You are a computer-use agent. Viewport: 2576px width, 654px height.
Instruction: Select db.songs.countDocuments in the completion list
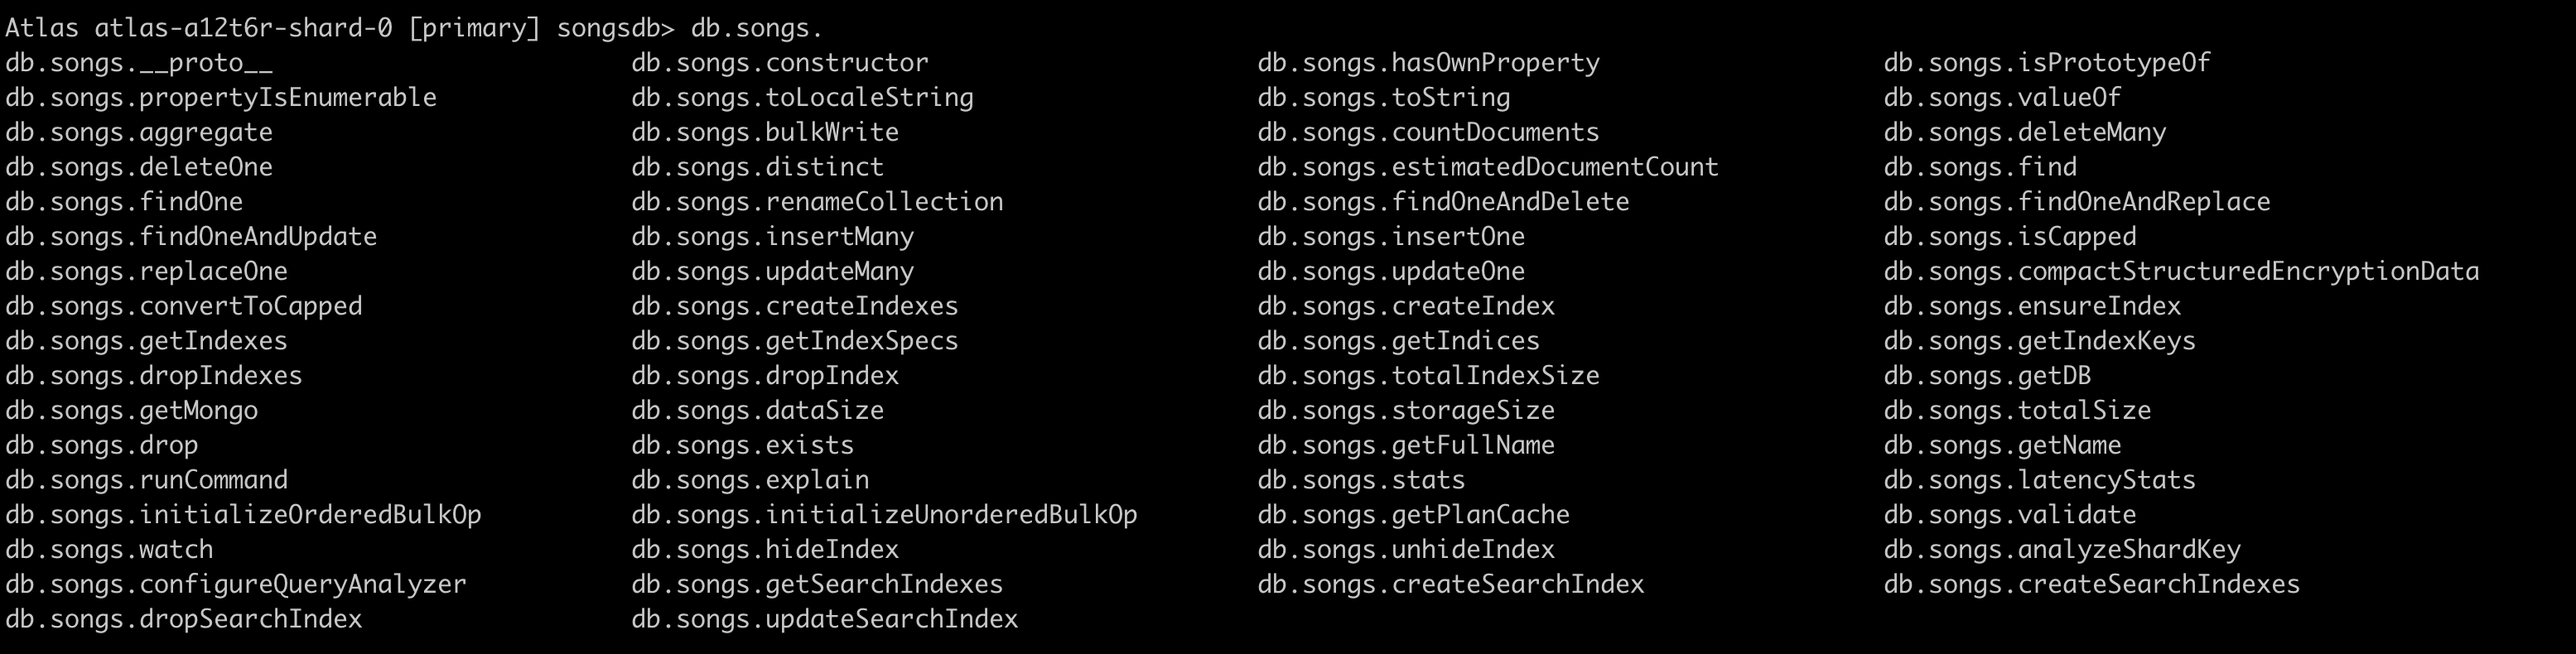pos(1428,132)
